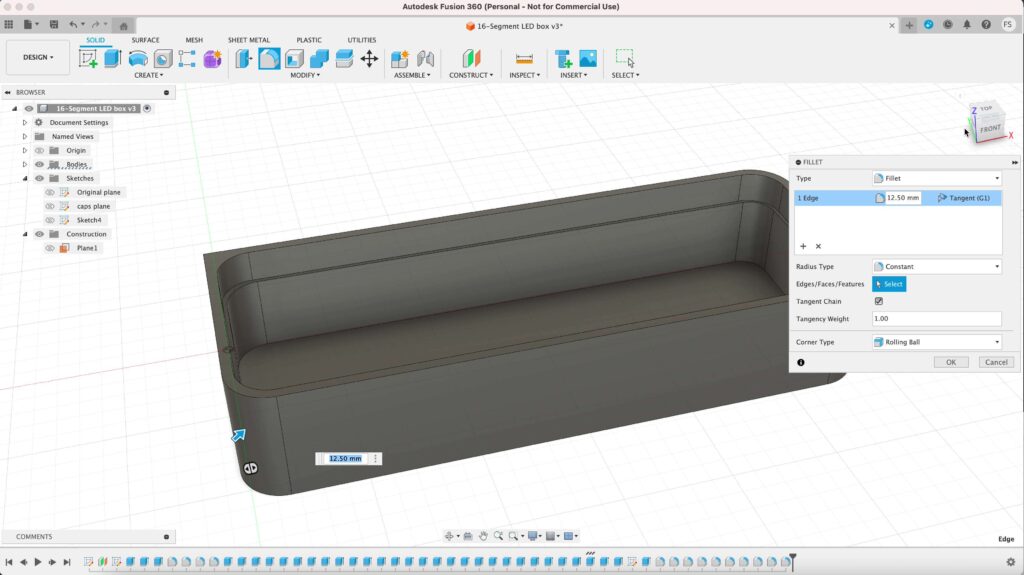Open the DESIGN workspace dropdown

38,57
